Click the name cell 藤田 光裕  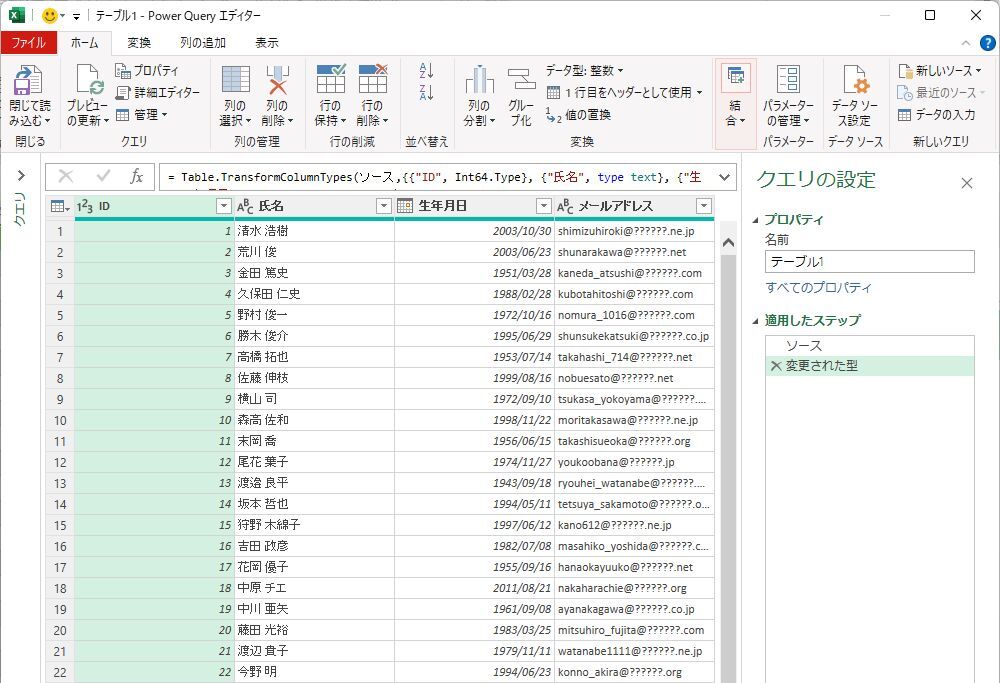coord(314,630)
